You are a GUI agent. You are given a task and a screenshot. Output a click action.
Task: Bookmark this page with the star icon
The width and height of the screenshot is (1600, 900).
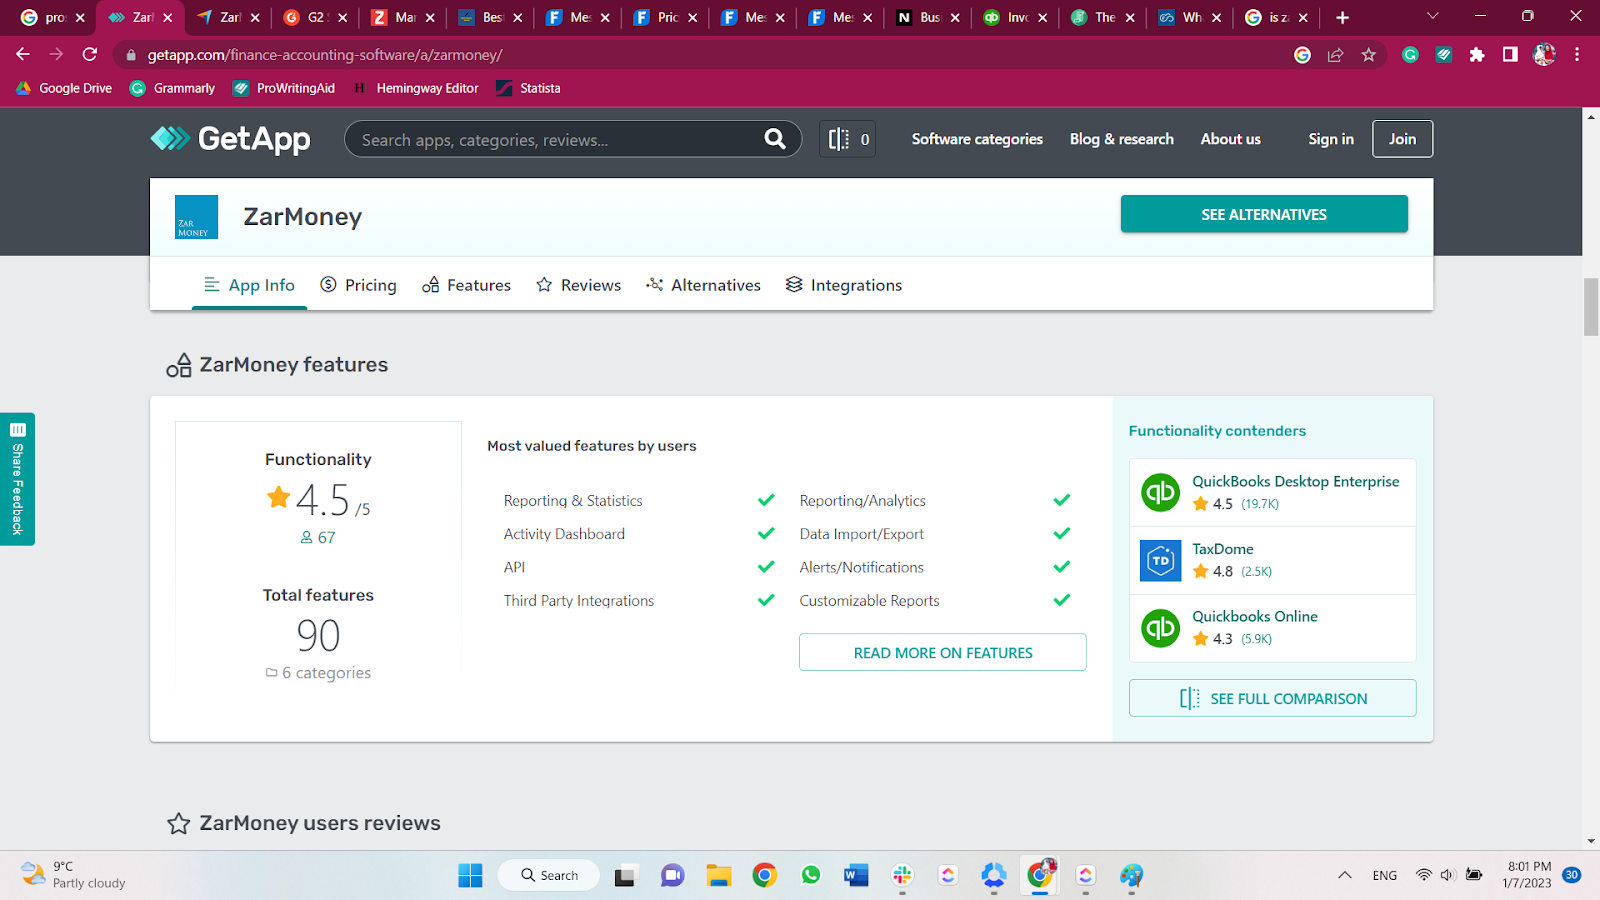tap(1369, 55)
